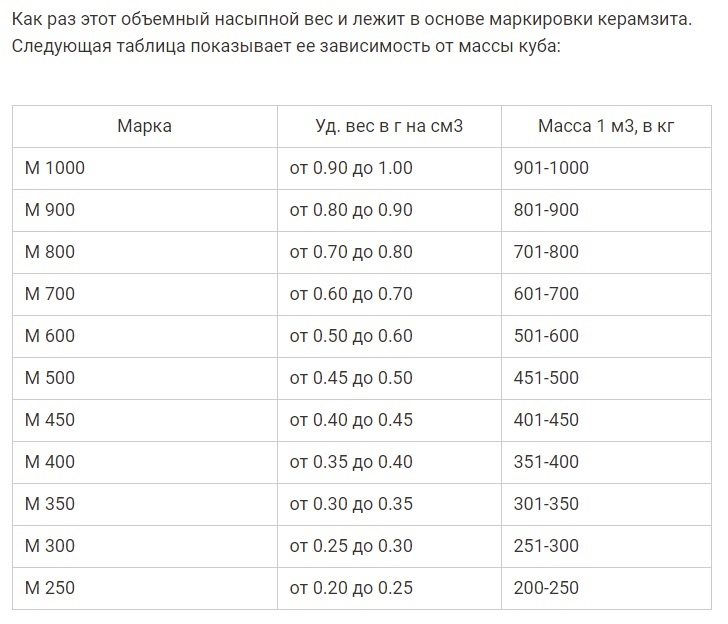Click the line starting "Следующая таблица показывает"
This screenshot has height=624, width=728.
pyautogui.click(x=285, y=46)
